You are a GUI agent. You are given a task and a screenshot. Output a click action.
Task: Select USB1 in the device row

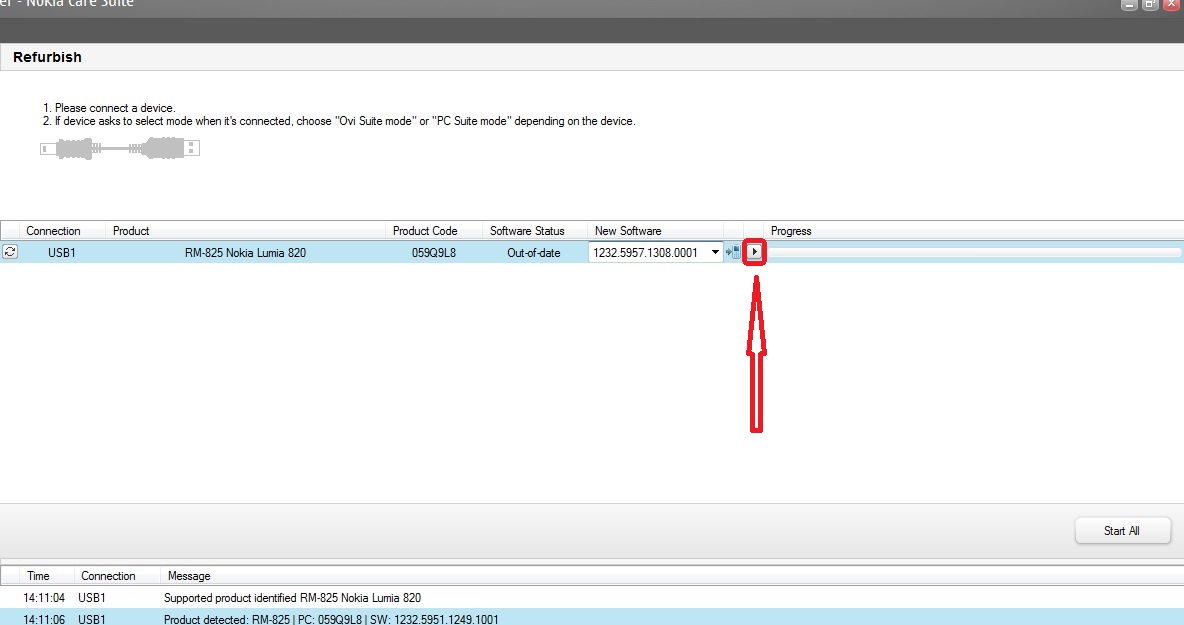pyautogui.click(x=62, y=253)
